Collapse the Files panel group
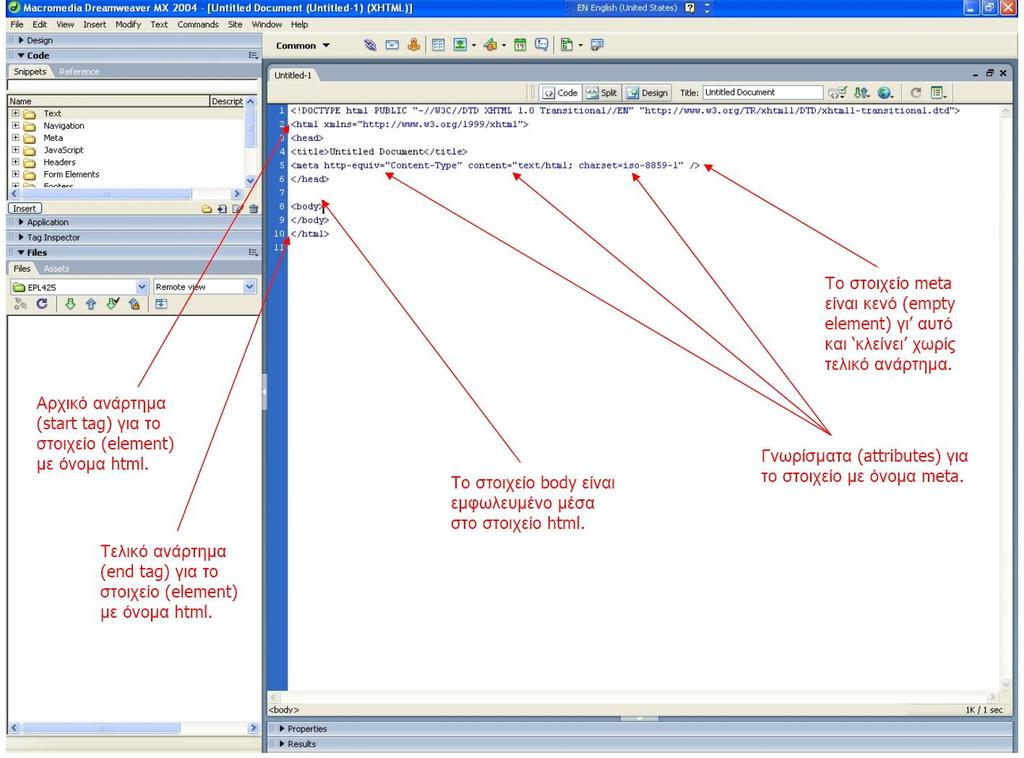The height and width of the screenshot is (758, 1024). (22, 253)
